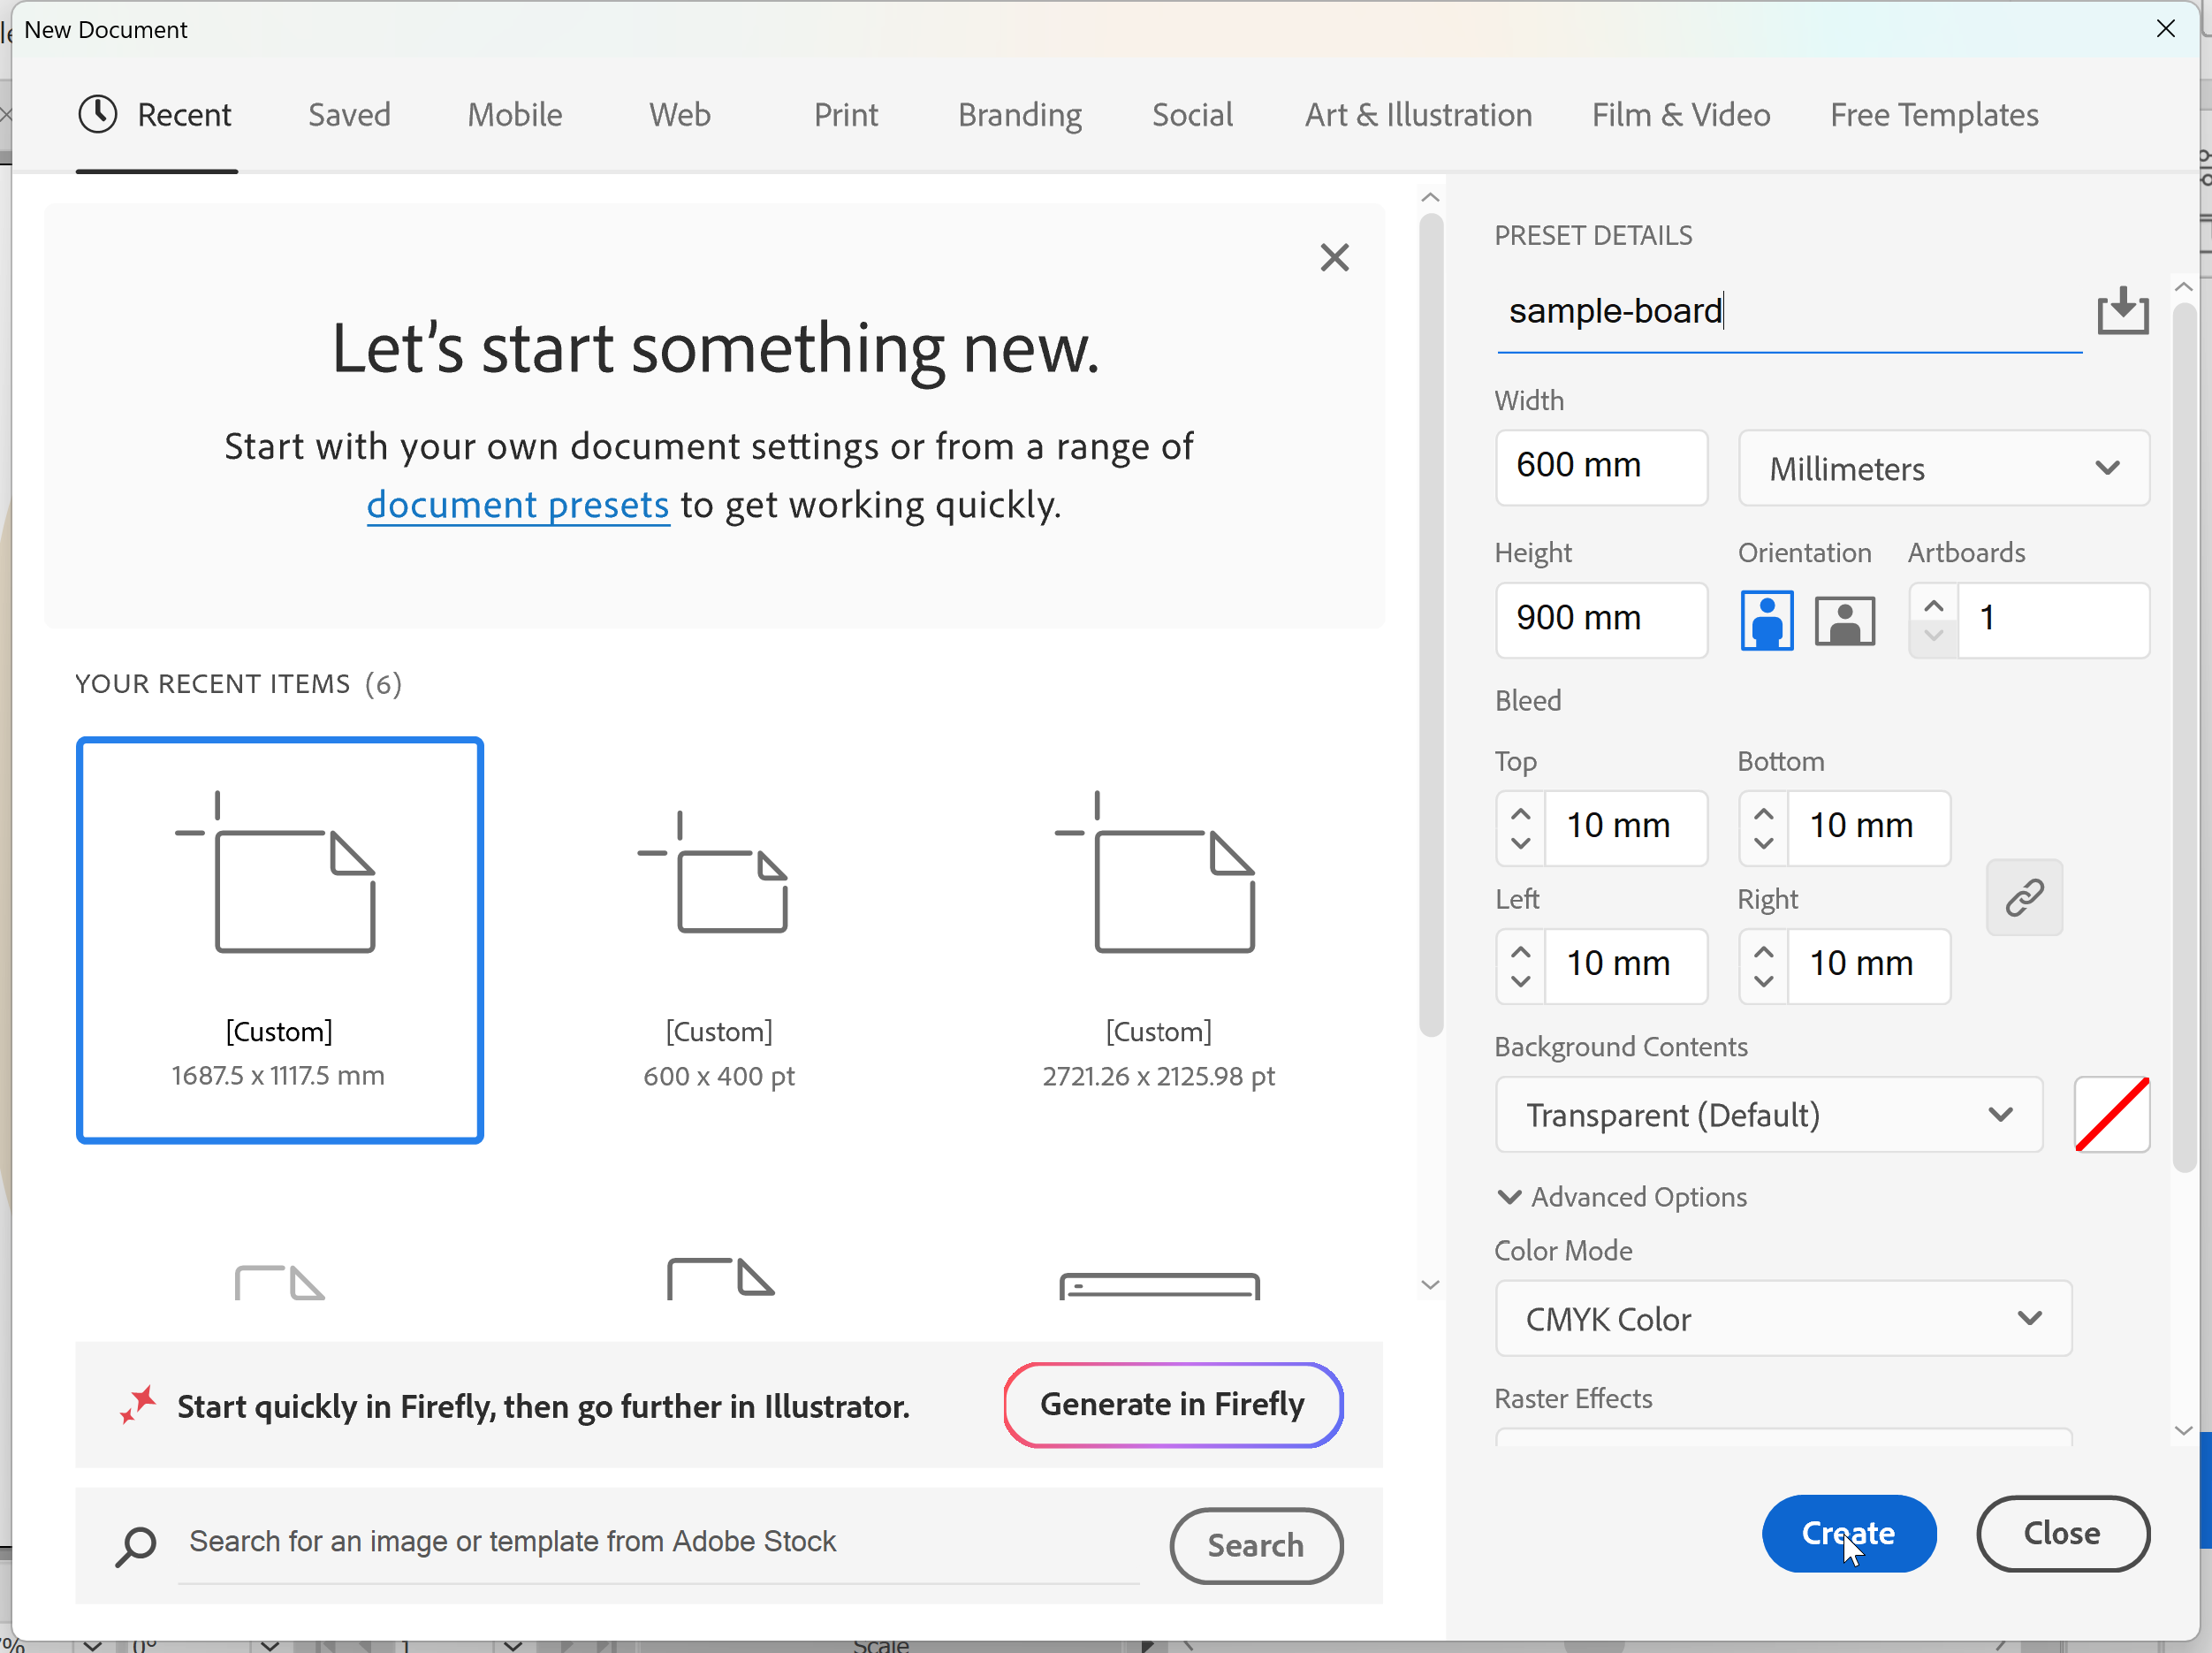Follow the document presets link

coord(518,505)
